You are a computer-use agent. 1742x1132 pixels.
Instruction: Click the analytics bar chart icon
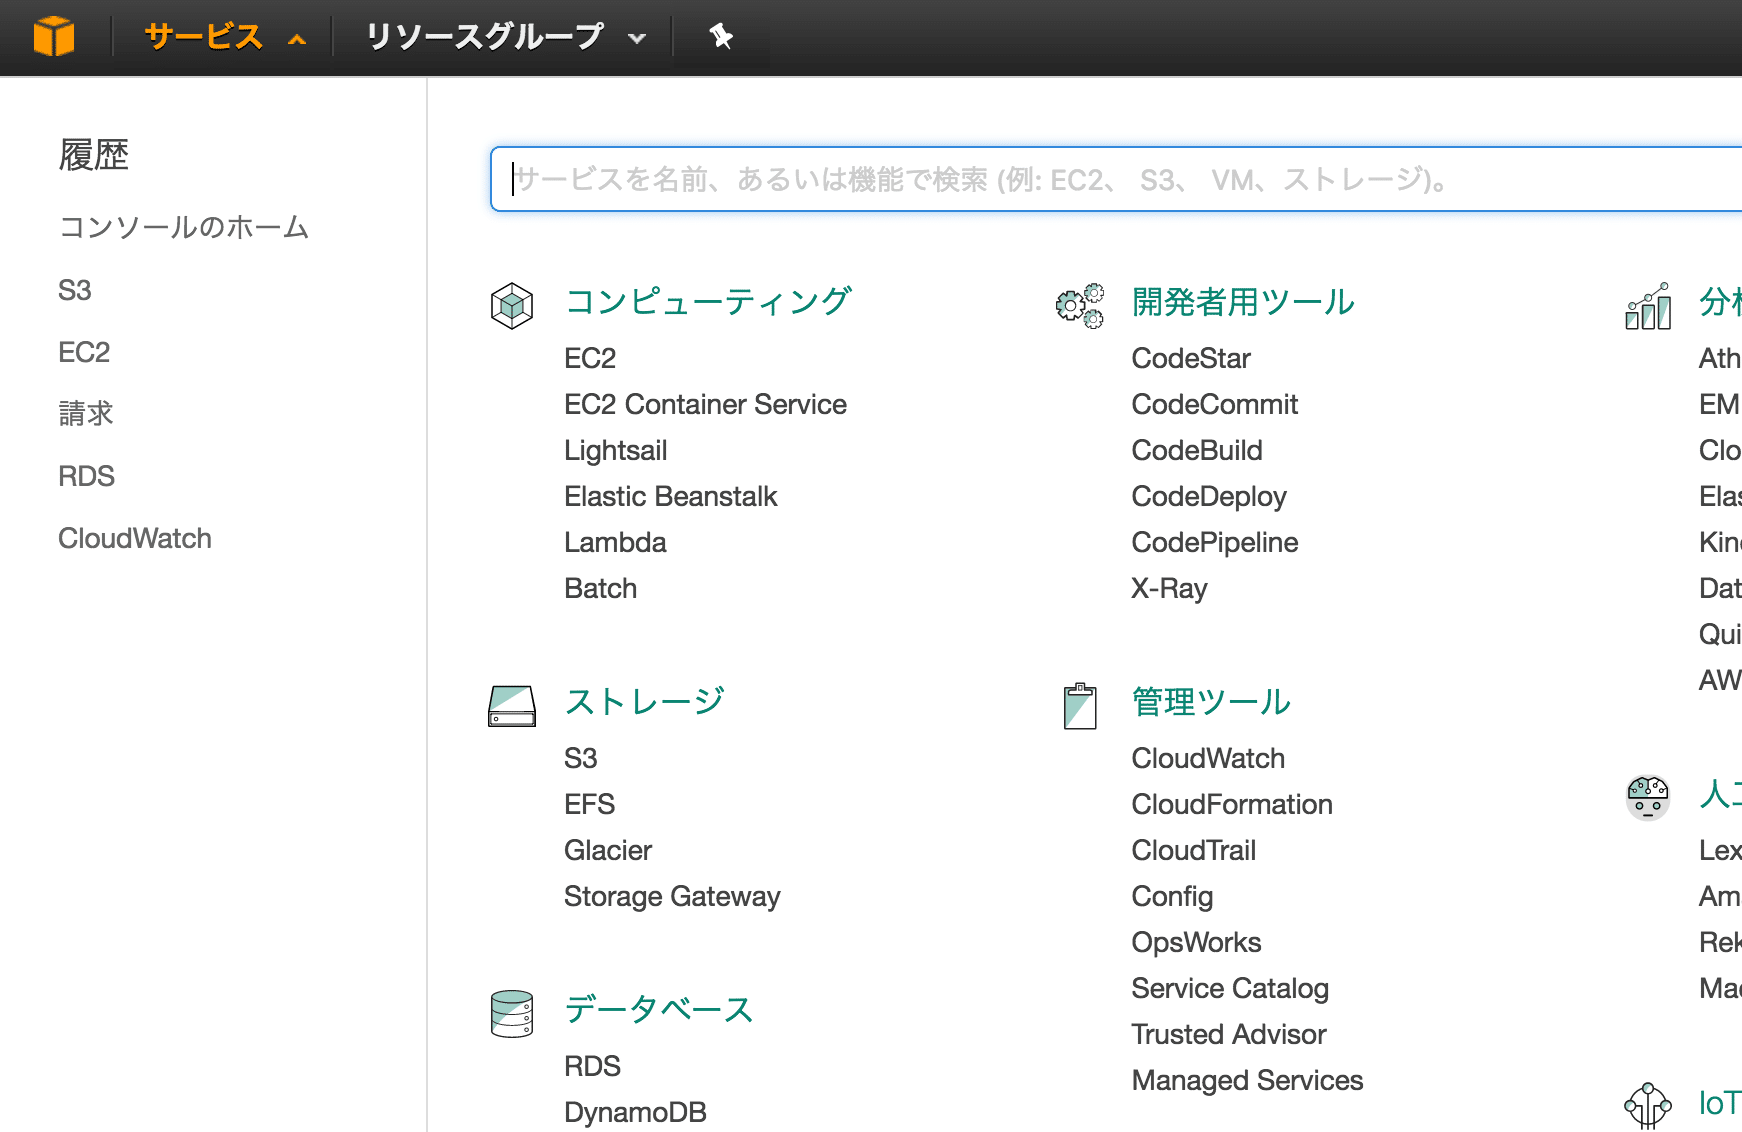[x=1648, y=305]
